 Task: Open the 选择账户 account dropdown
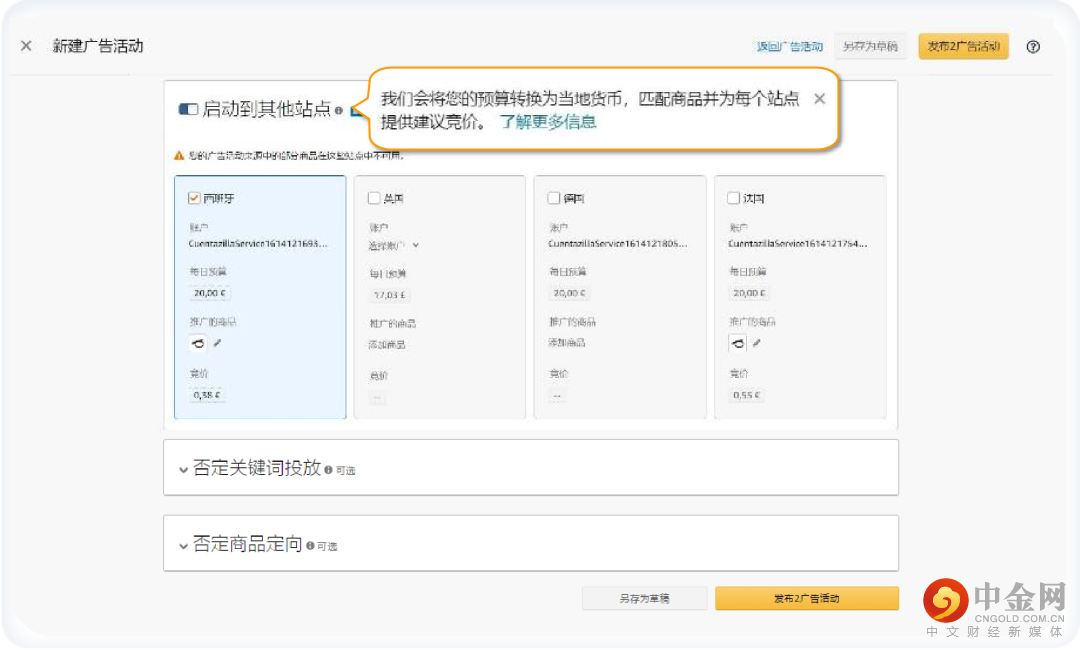(x=394, y=245)
